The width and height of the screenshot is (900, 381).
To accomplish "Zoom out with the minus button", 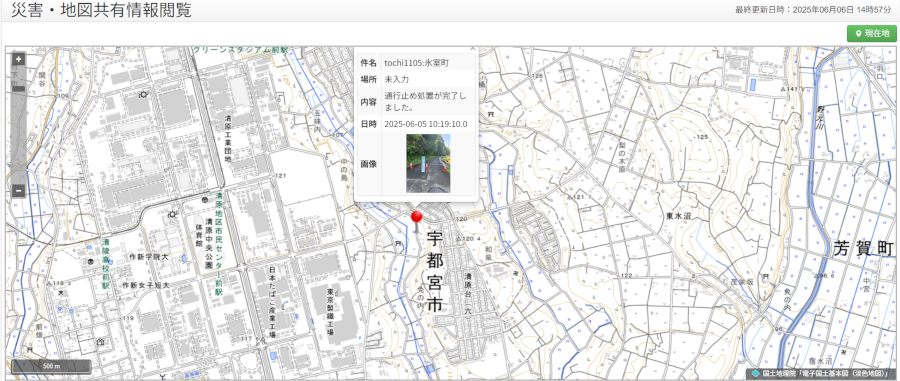I will click(18, 190).
